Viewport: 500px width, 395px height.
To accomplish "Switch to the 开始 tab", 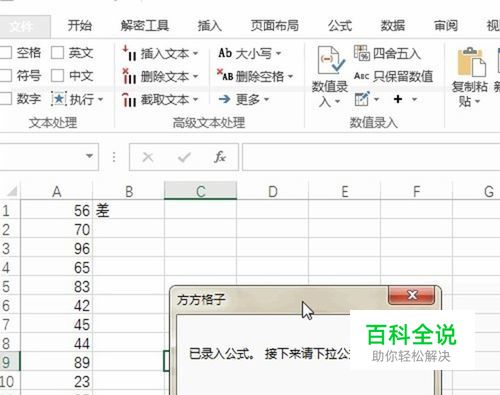I will (80, 26).
